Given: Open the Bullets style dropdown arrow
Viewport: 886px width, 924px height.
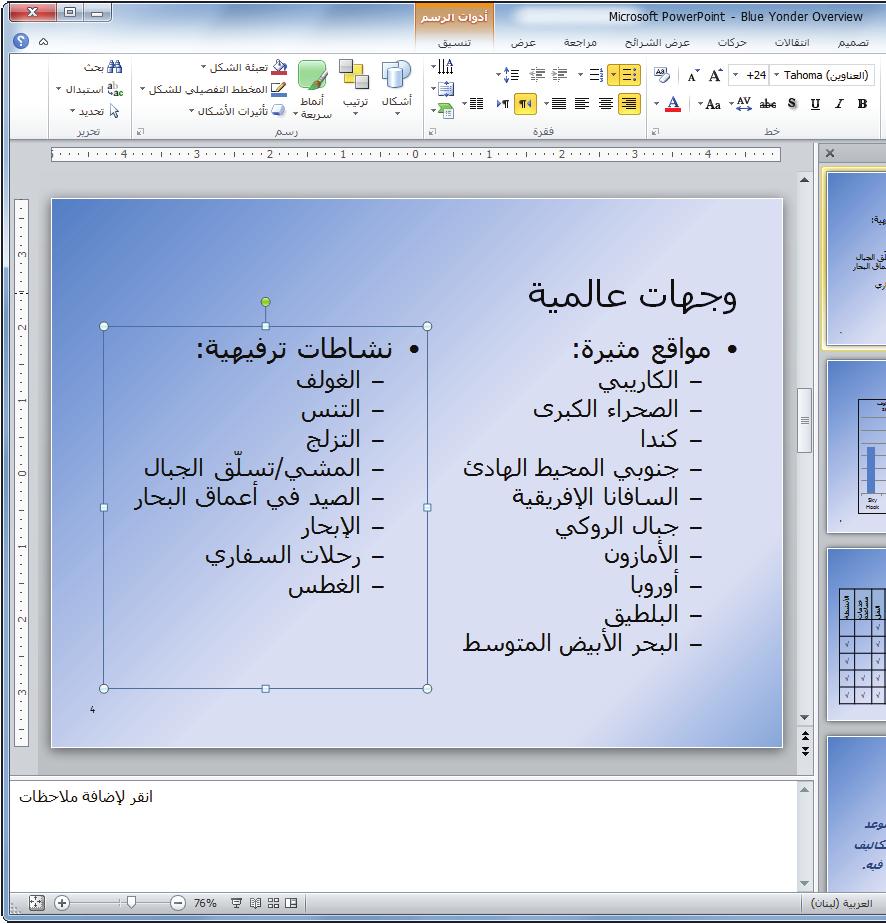Looking at the screenshot, I should click(613, 75).
